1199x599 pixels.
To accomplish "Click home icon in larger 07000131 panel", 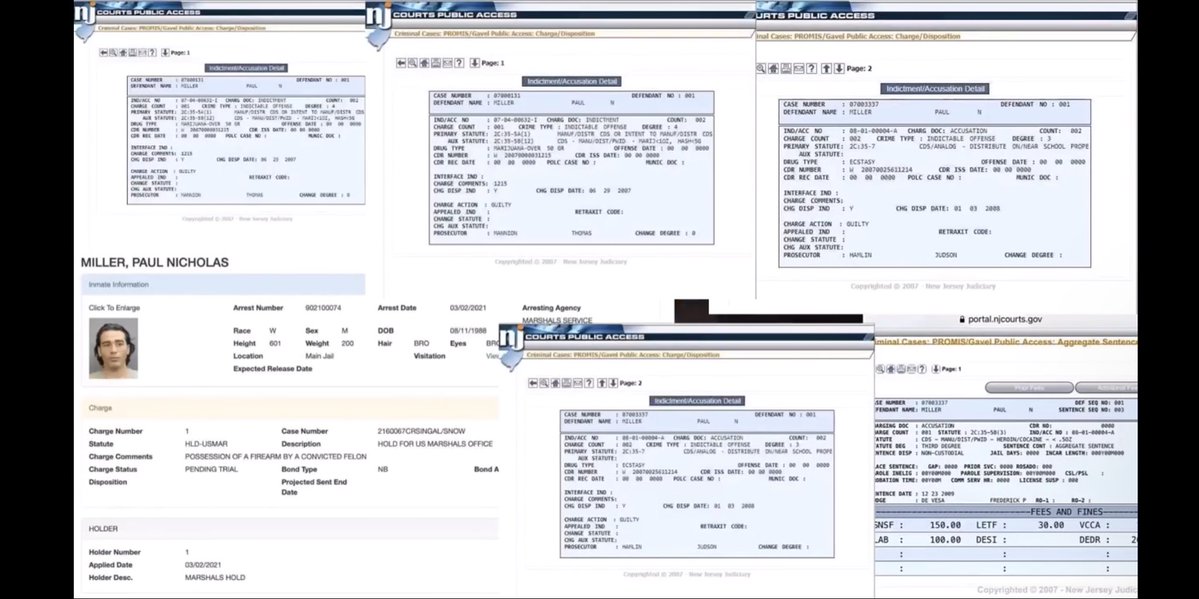I will point(424,63).
